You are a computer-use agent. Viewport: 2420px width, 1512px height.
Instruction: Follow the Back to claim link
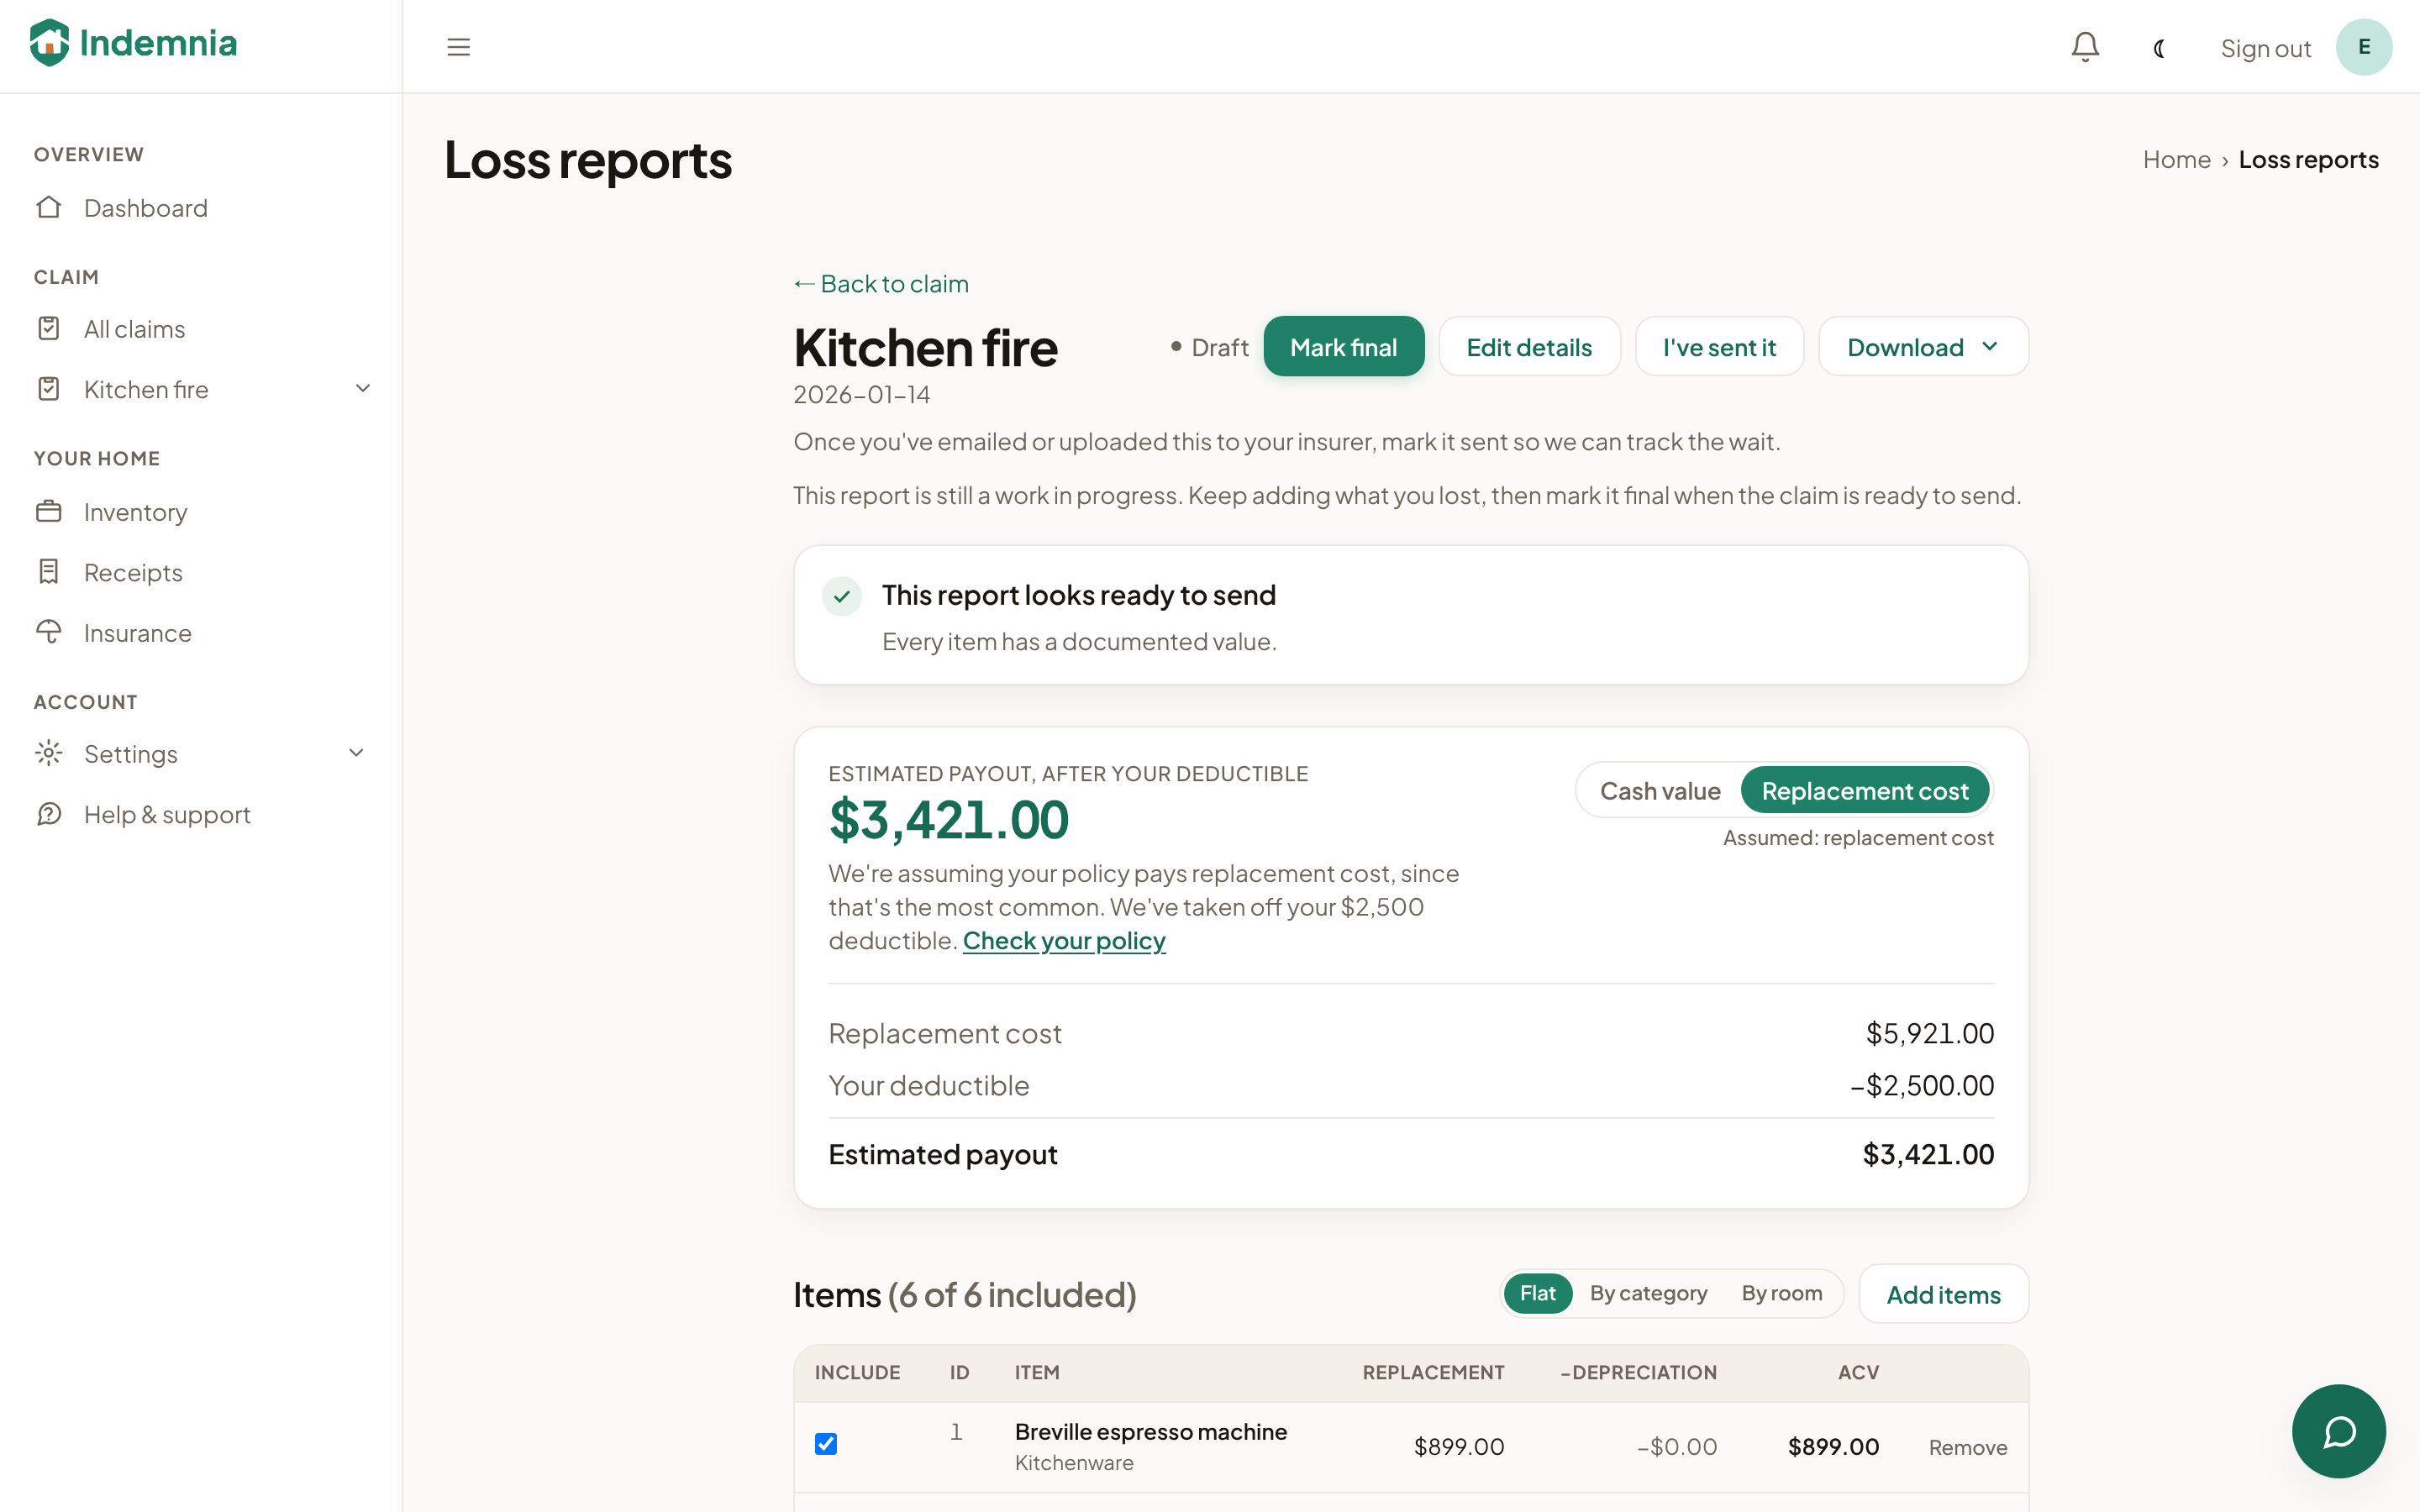[x=881, y=284]
